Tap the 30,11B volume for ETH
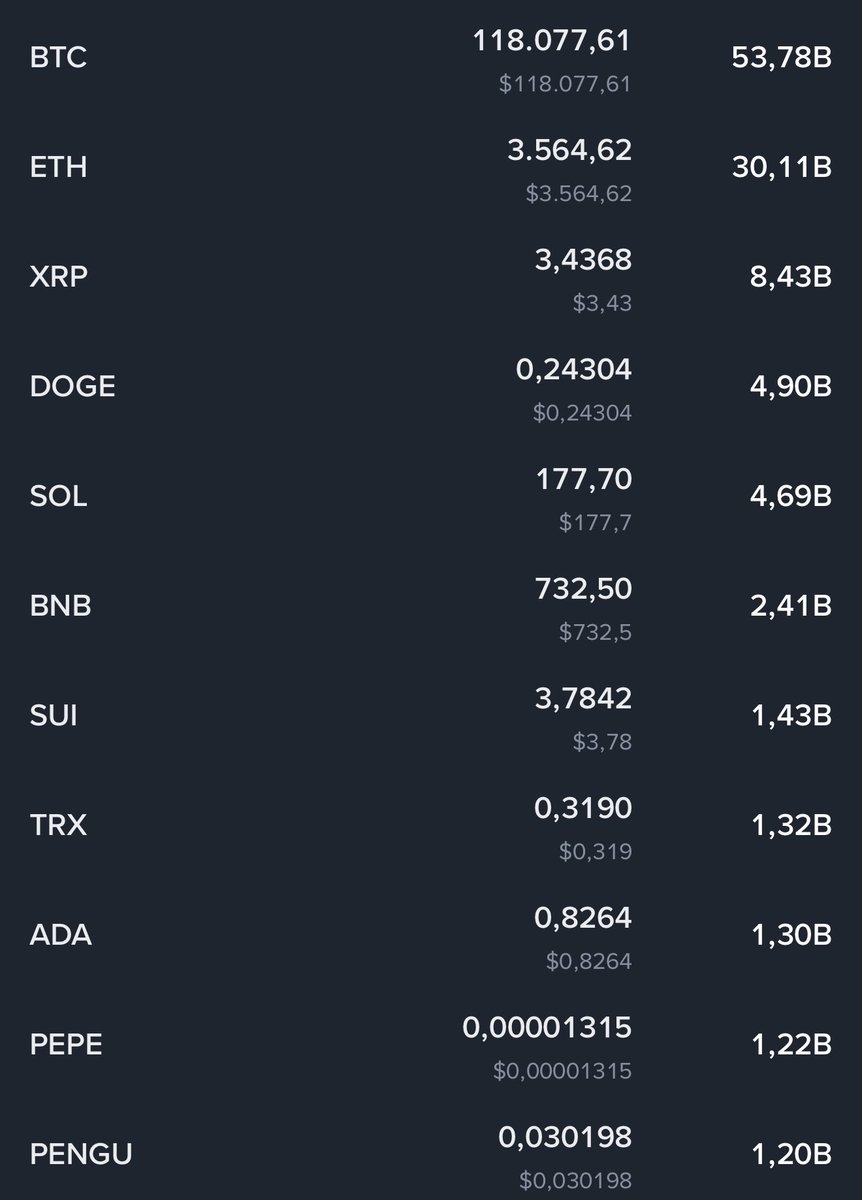This screenshot has height=1200, width=862. click(x=782, y=167)
